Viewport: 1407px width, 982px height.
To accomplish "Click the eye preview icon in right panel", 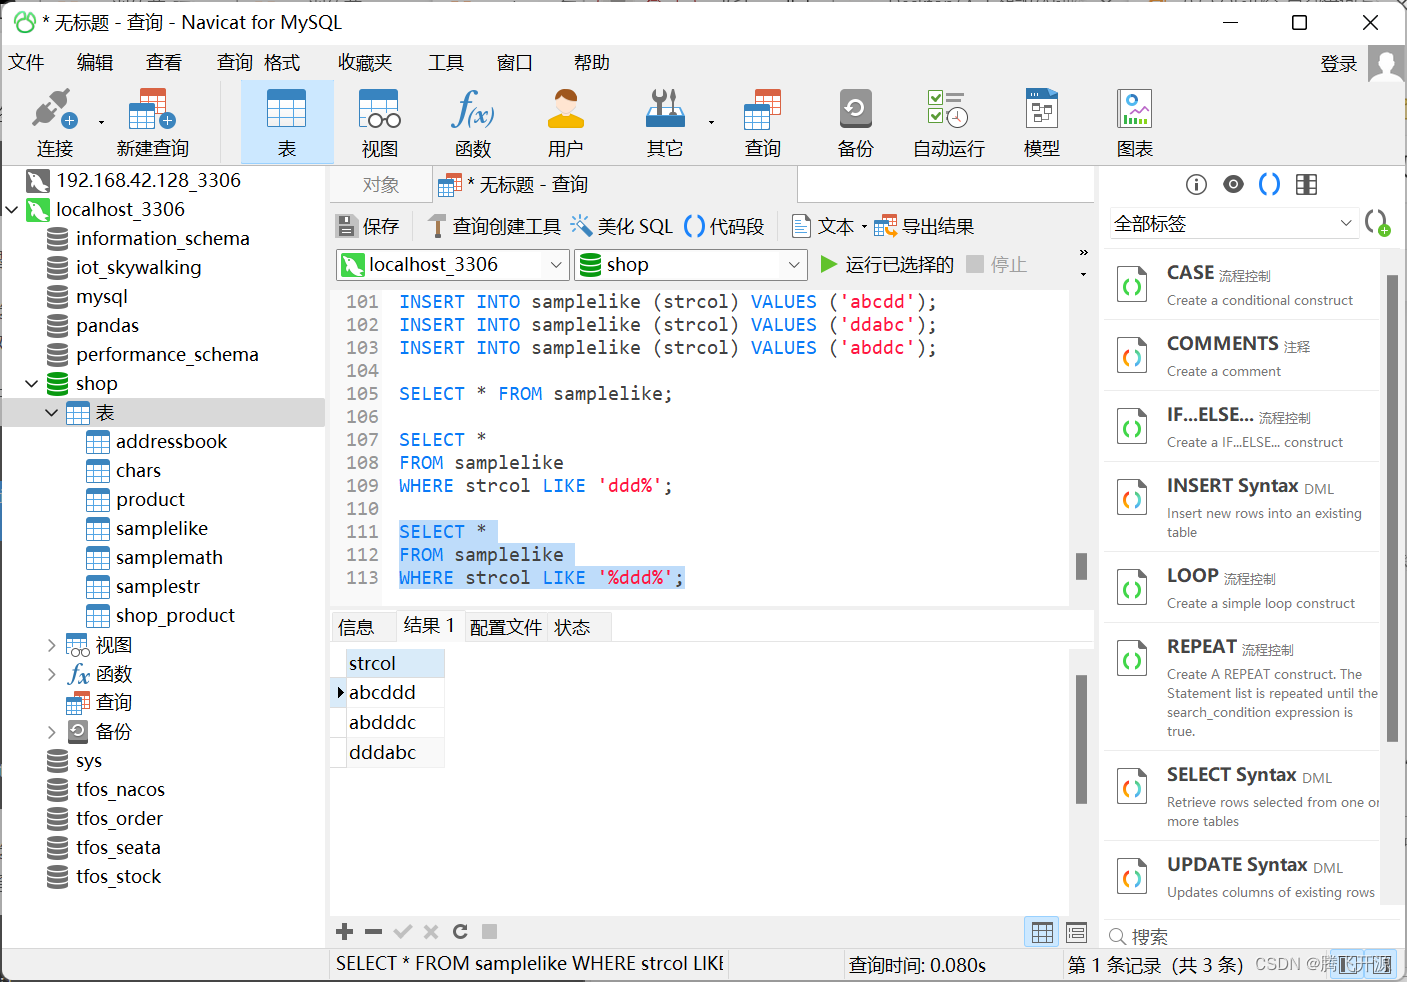I will [x=1234, y=184].
